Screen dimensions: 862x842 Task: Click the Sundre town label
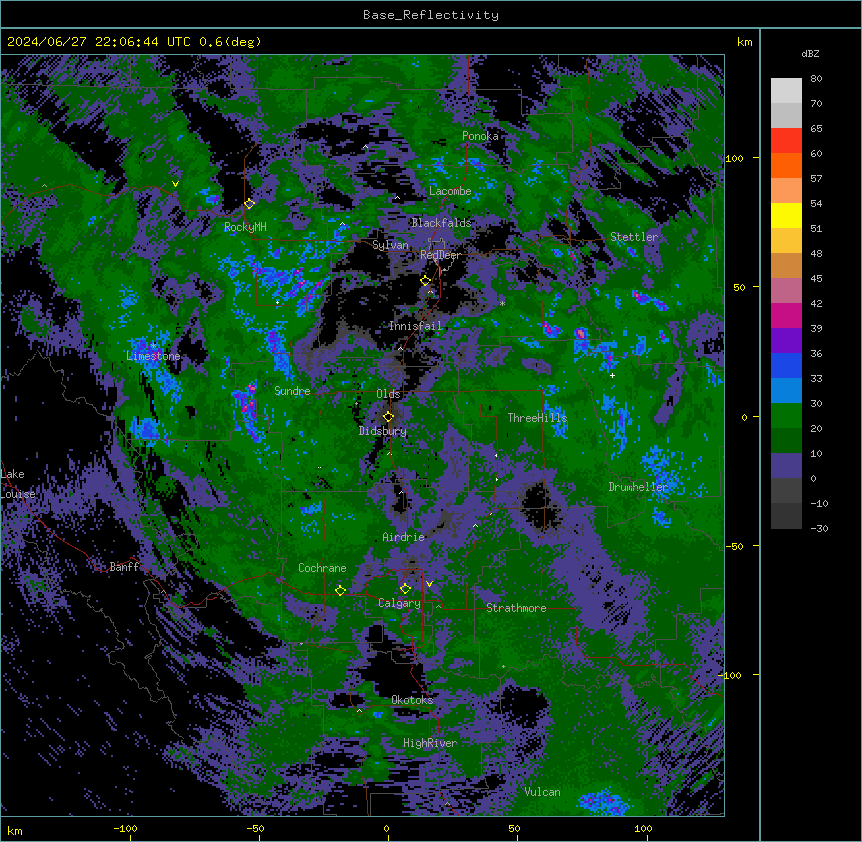point(292,391)
